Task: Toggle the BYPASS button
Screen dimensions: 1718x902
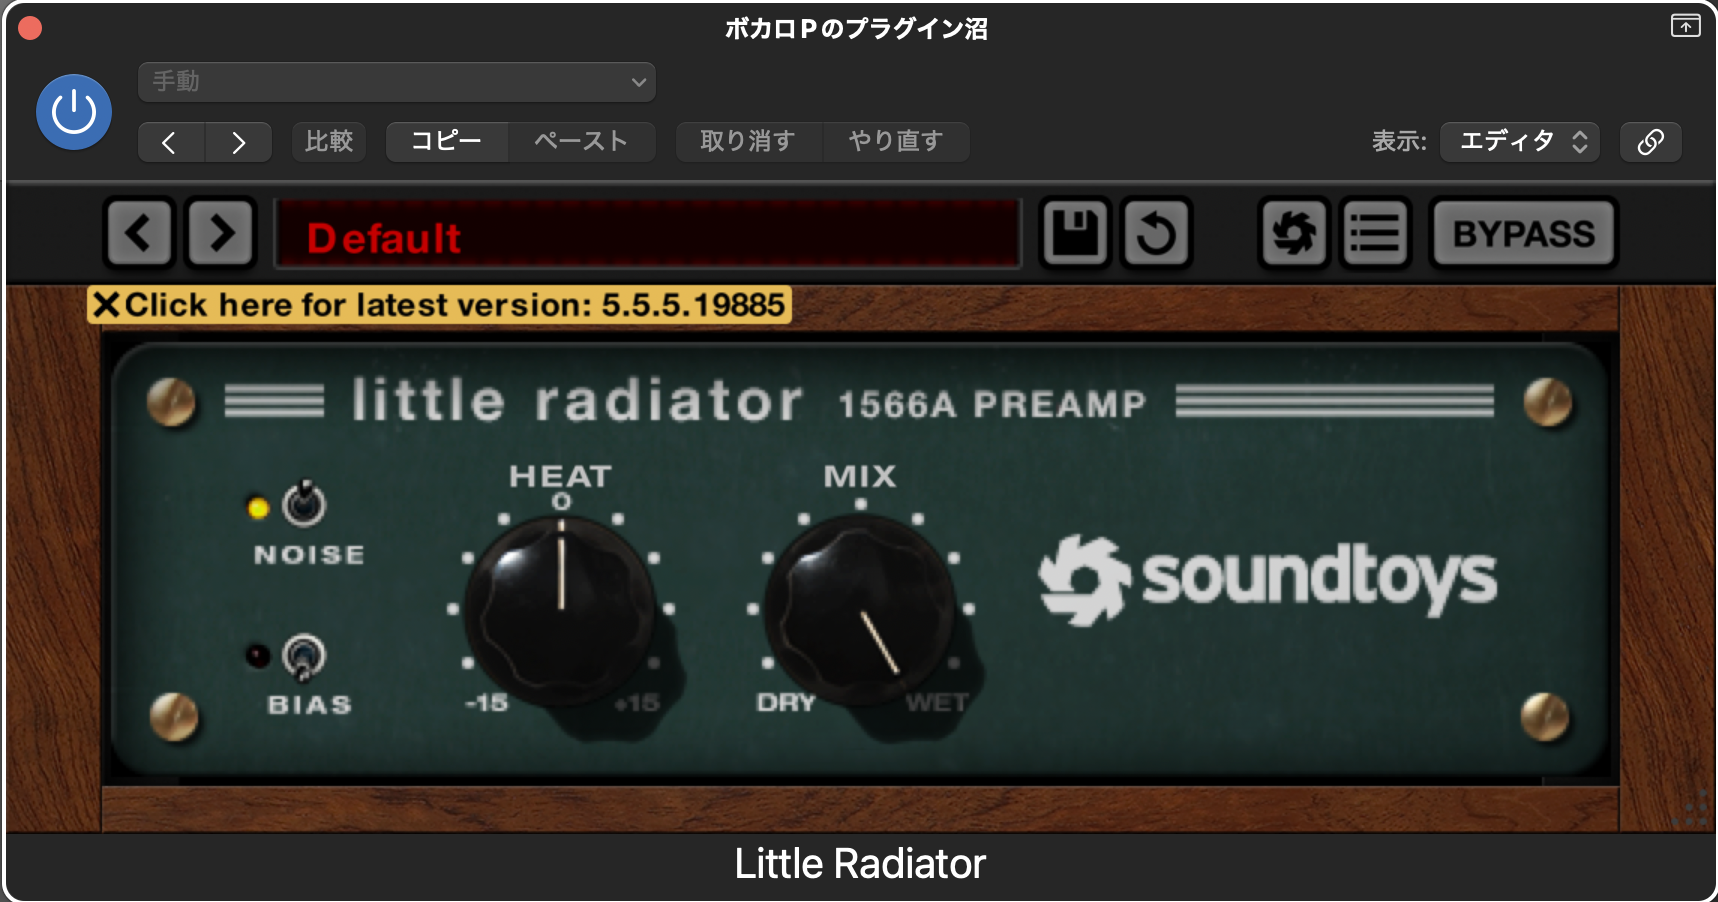Action: pos(1524,234)
